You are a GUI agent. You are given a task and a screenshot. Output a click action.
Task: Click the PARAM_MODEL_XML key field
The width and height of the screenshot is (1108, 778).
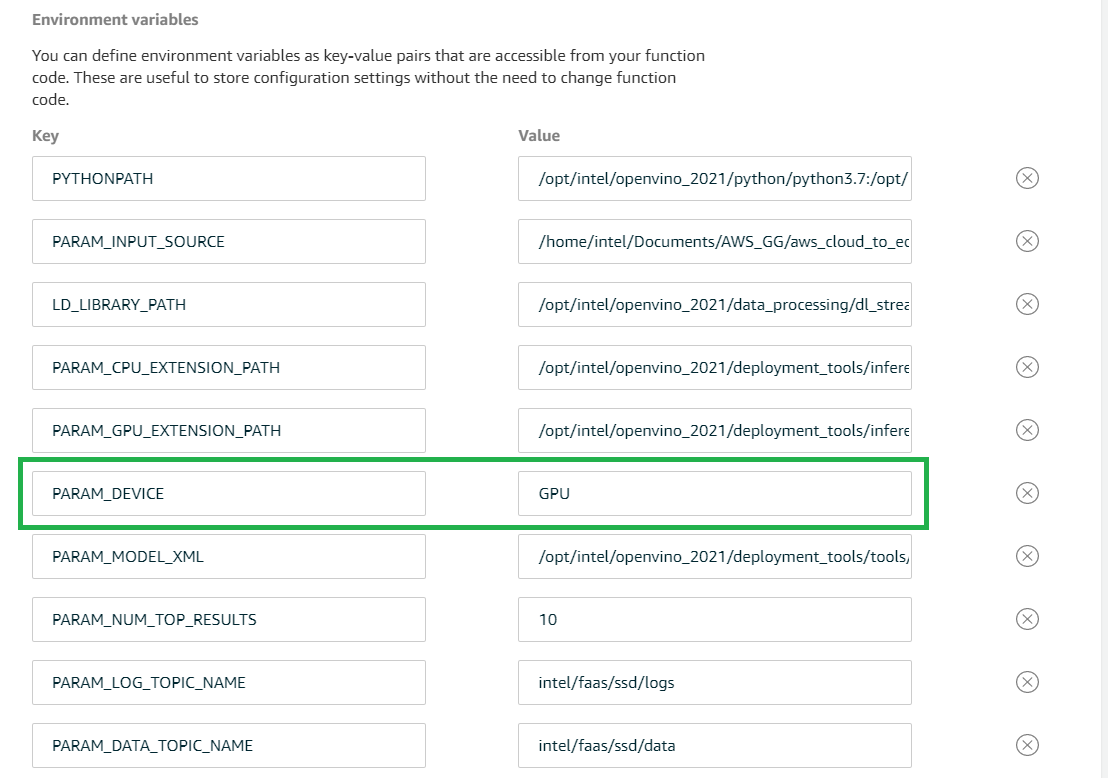[228, 556]
